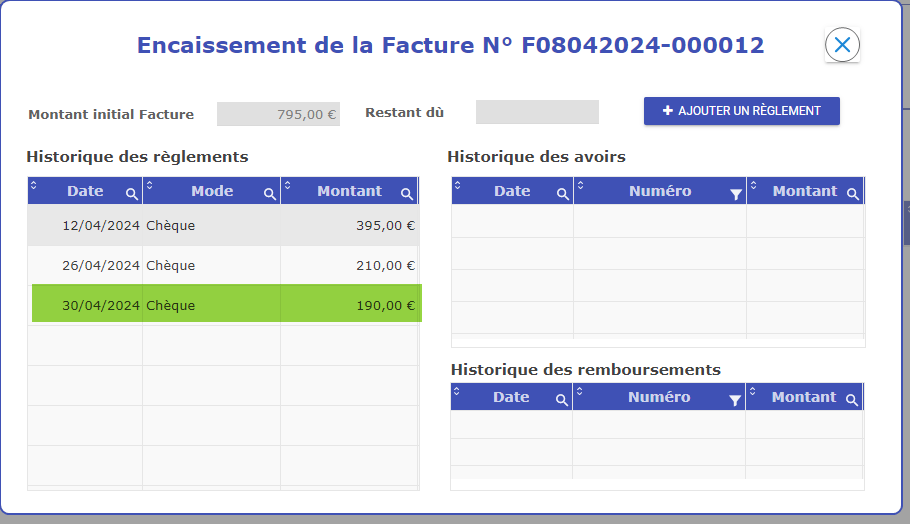This screenshot has width=910, height=524.
Task: Open Numéro filter in Historique des avoirs
Action: point(736,195)
